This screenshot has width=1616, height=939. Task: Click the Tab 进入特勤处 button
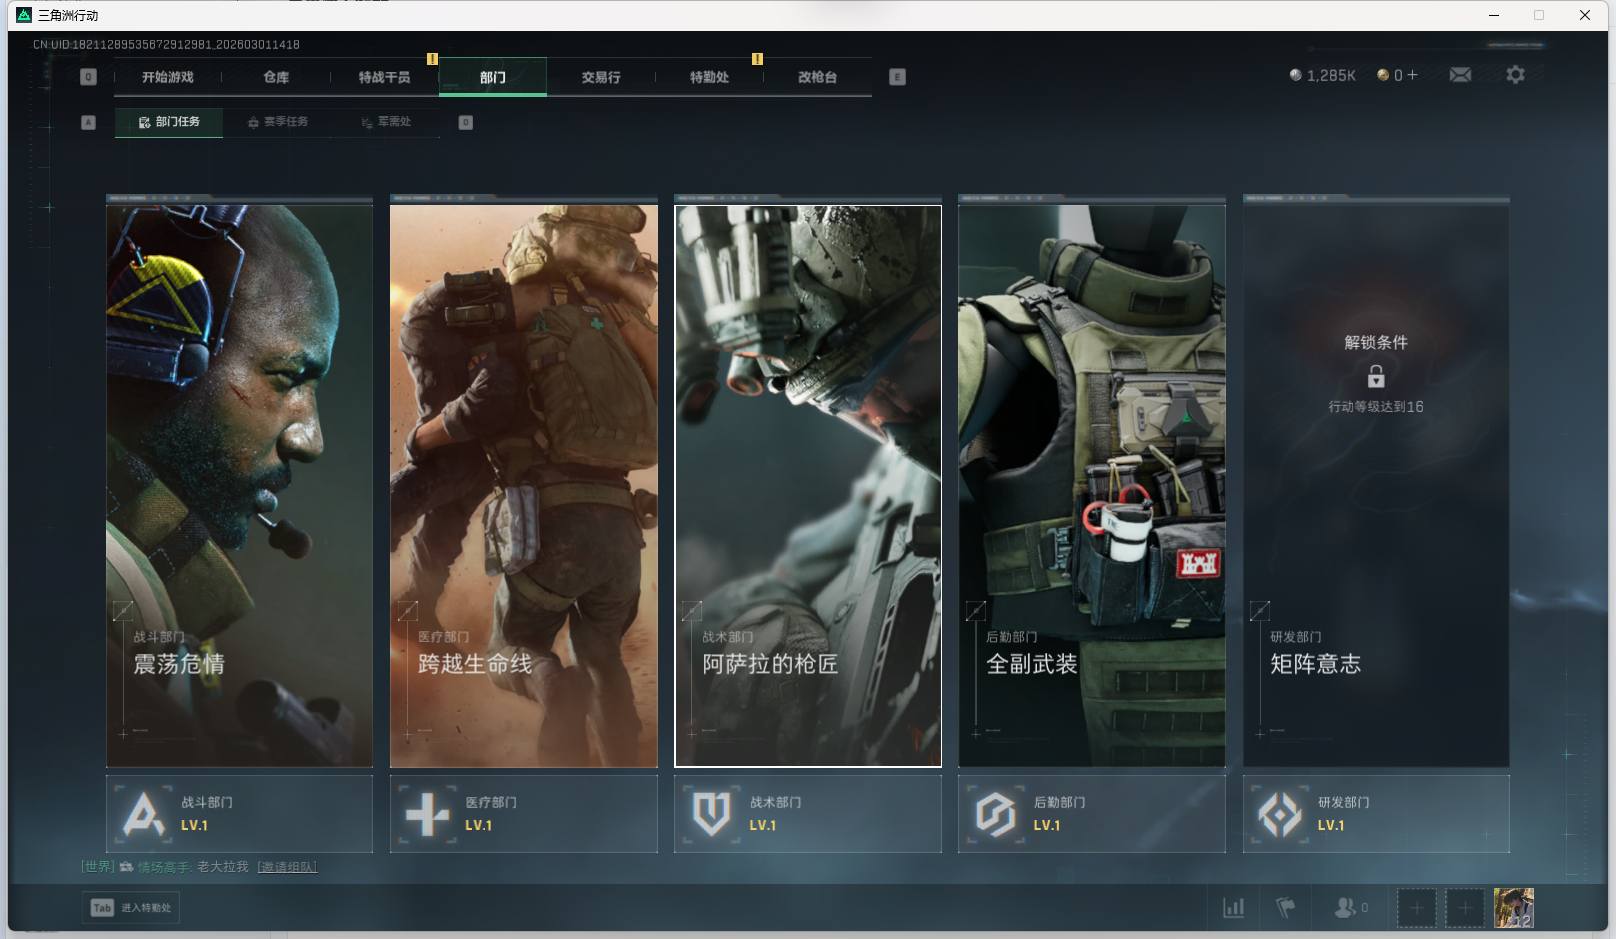131,908
